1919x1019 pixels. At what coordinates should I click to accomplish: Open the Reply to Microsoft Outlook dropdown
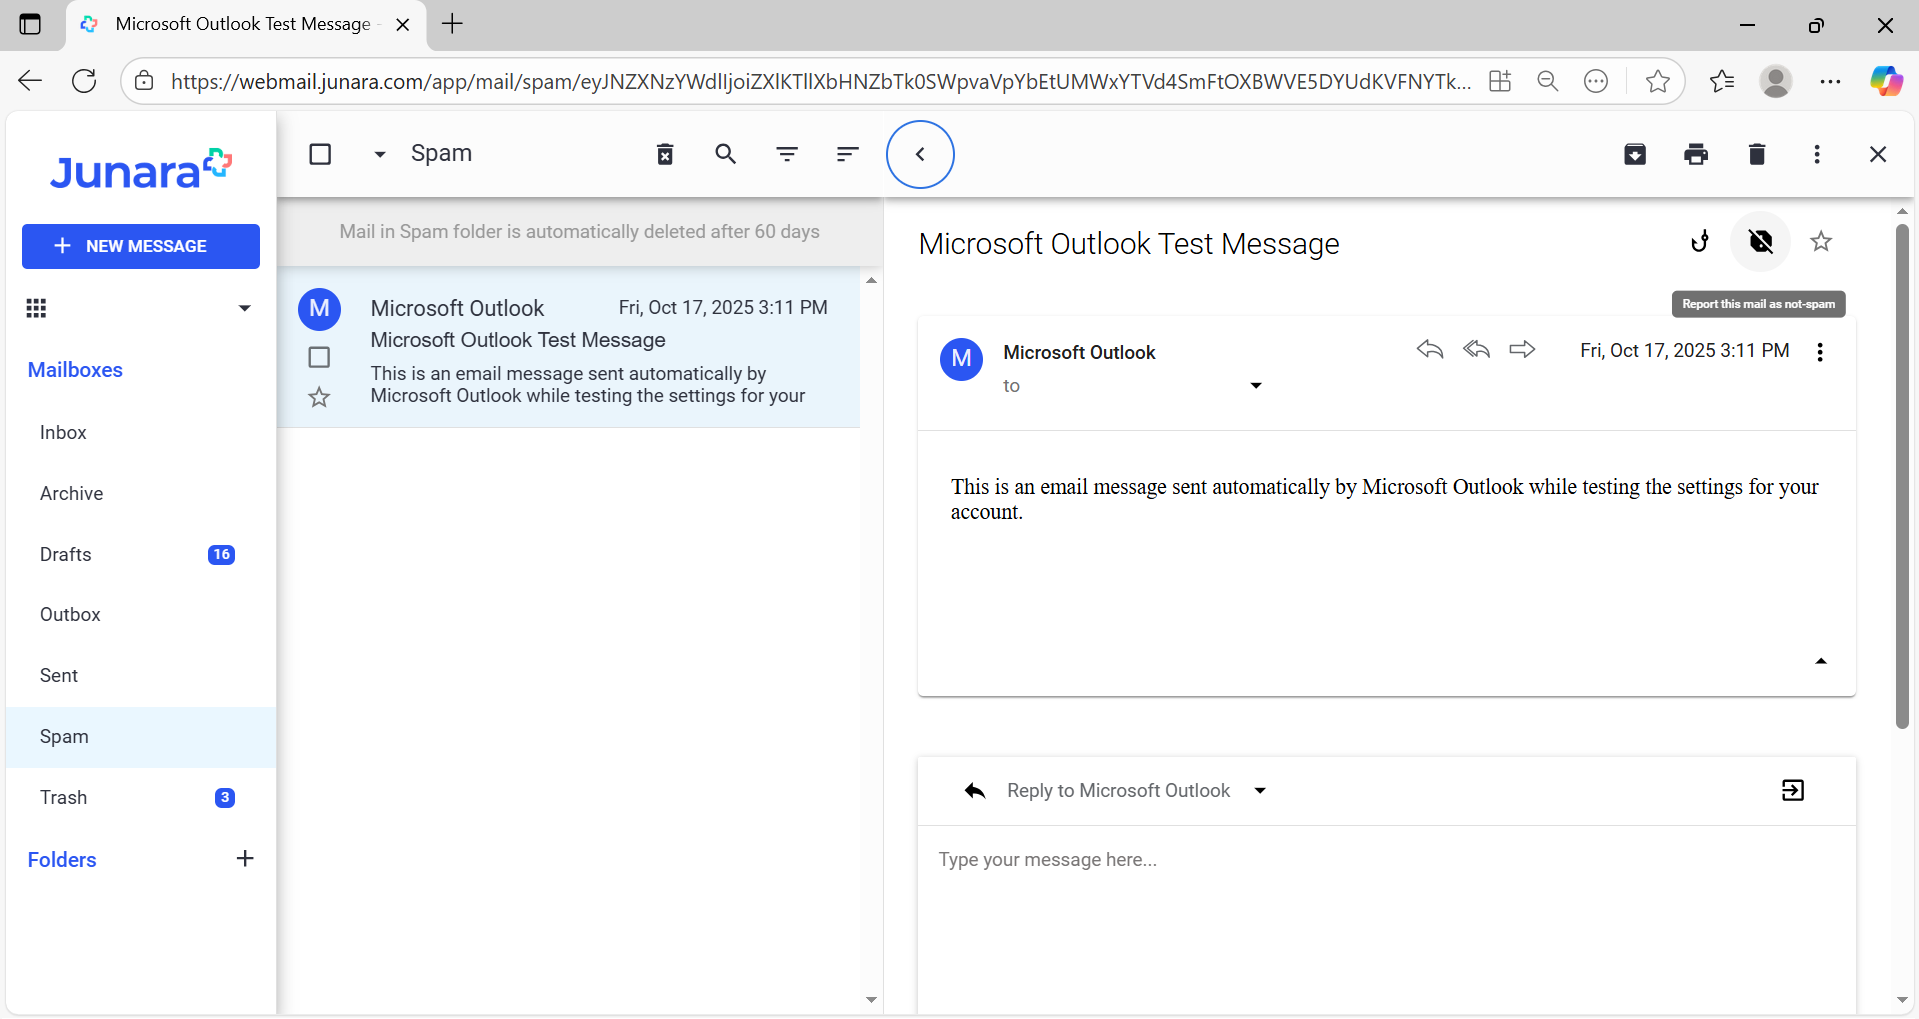[1260, 791]
